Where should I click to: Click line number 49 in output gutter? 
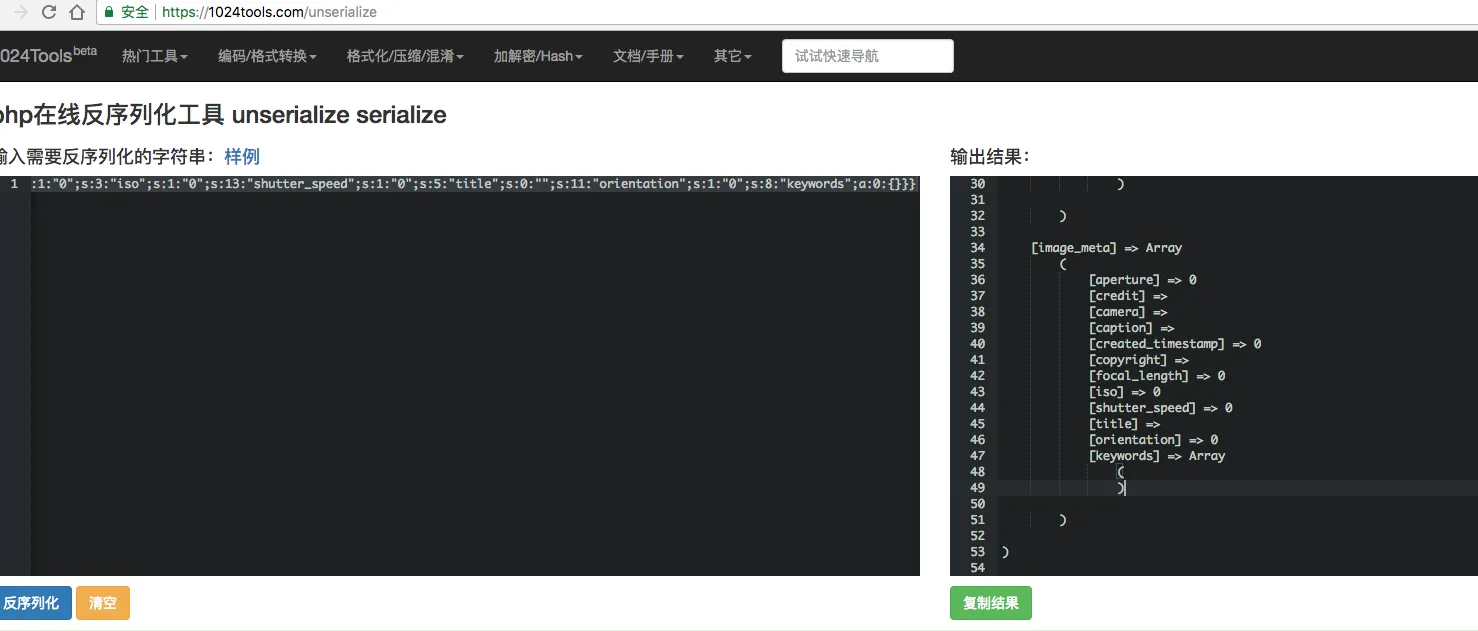pyautogui.click(x=977, y=488)
